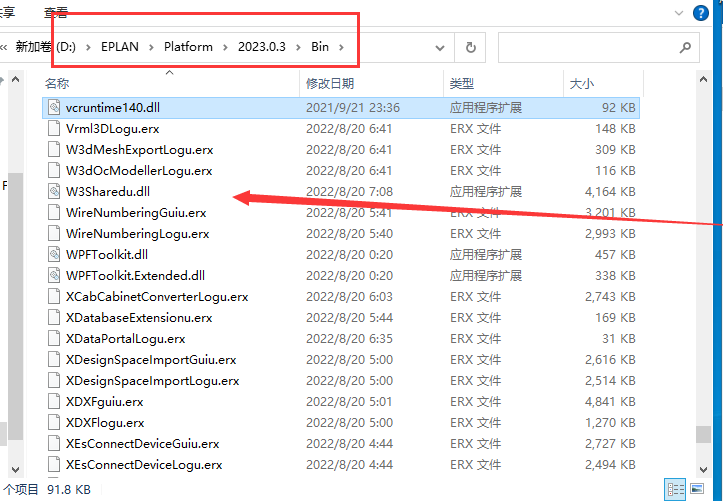The width and height of the screenshot is (723, 501).
Task: Click navigation pane scrollbar up arrow
Action: [x=16, y=79]
